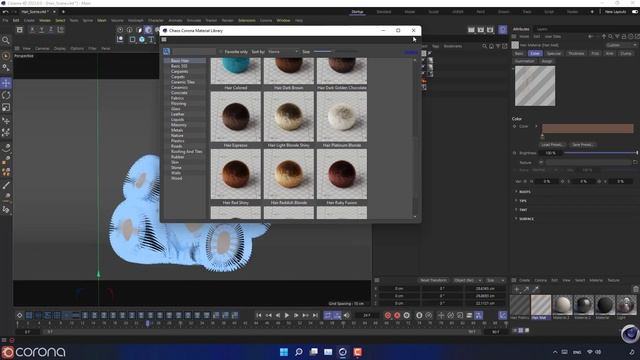Click the add material plus icon

(x=516, y=289)
